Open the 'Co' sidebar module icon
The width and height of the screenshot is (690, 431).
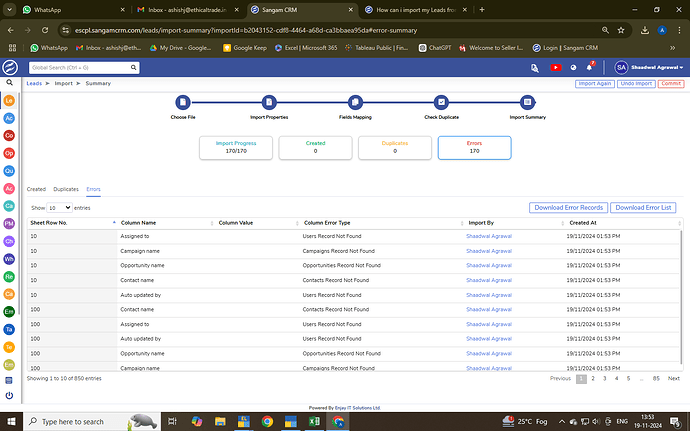coord(9,136)
